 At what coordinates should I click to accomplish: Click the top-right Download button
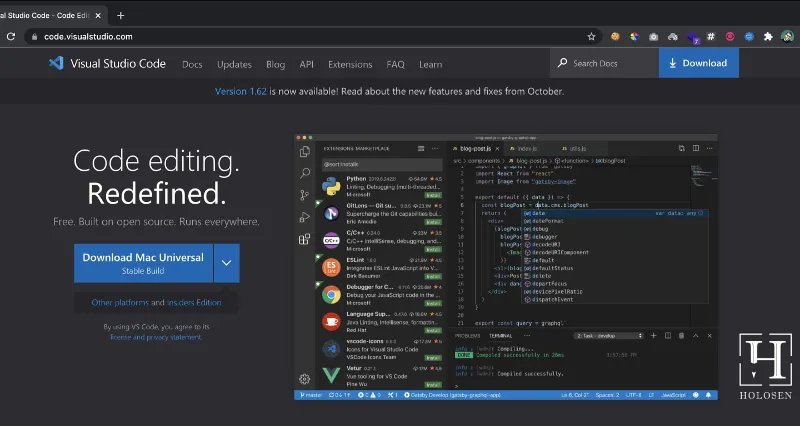pyautogui.click(x=698, y=63)
